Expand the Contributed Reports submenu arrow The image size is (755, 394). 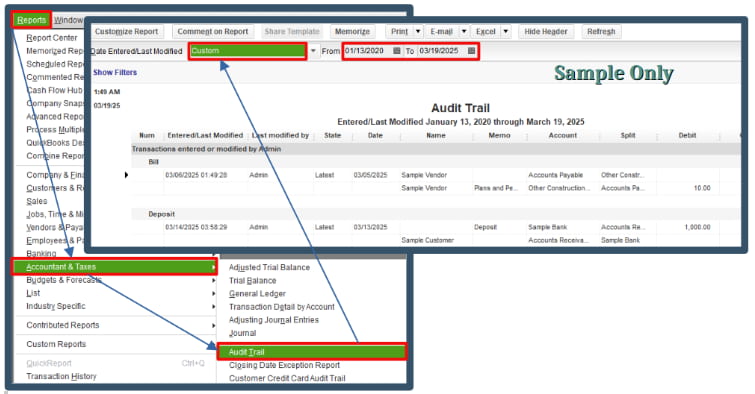(x=213, y=326)
